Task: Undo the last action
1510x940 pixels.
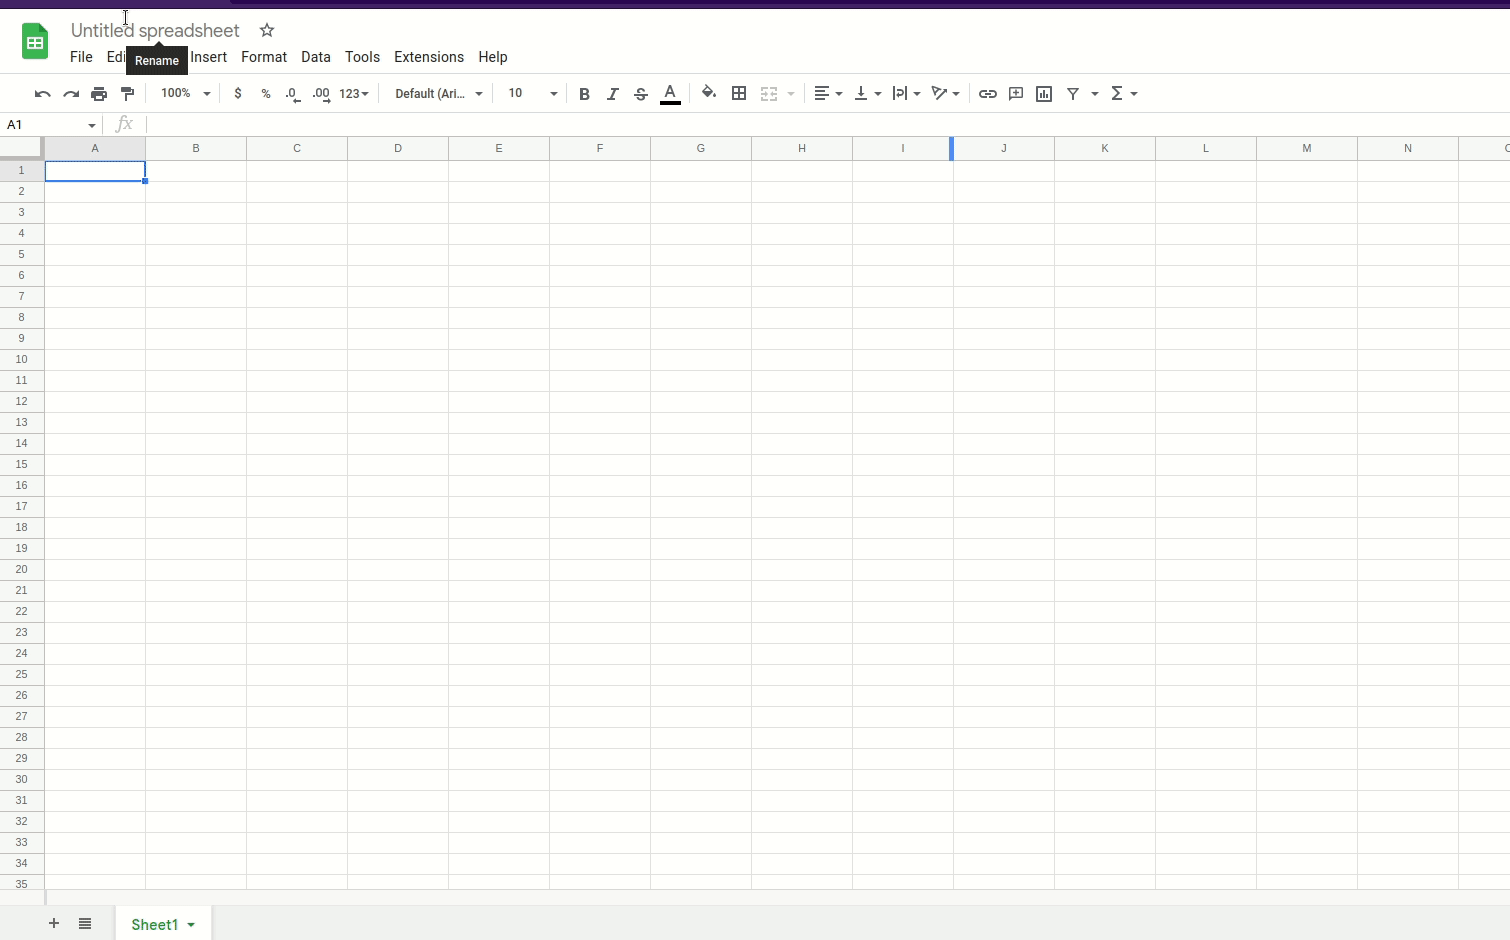Action: point(42,93)
